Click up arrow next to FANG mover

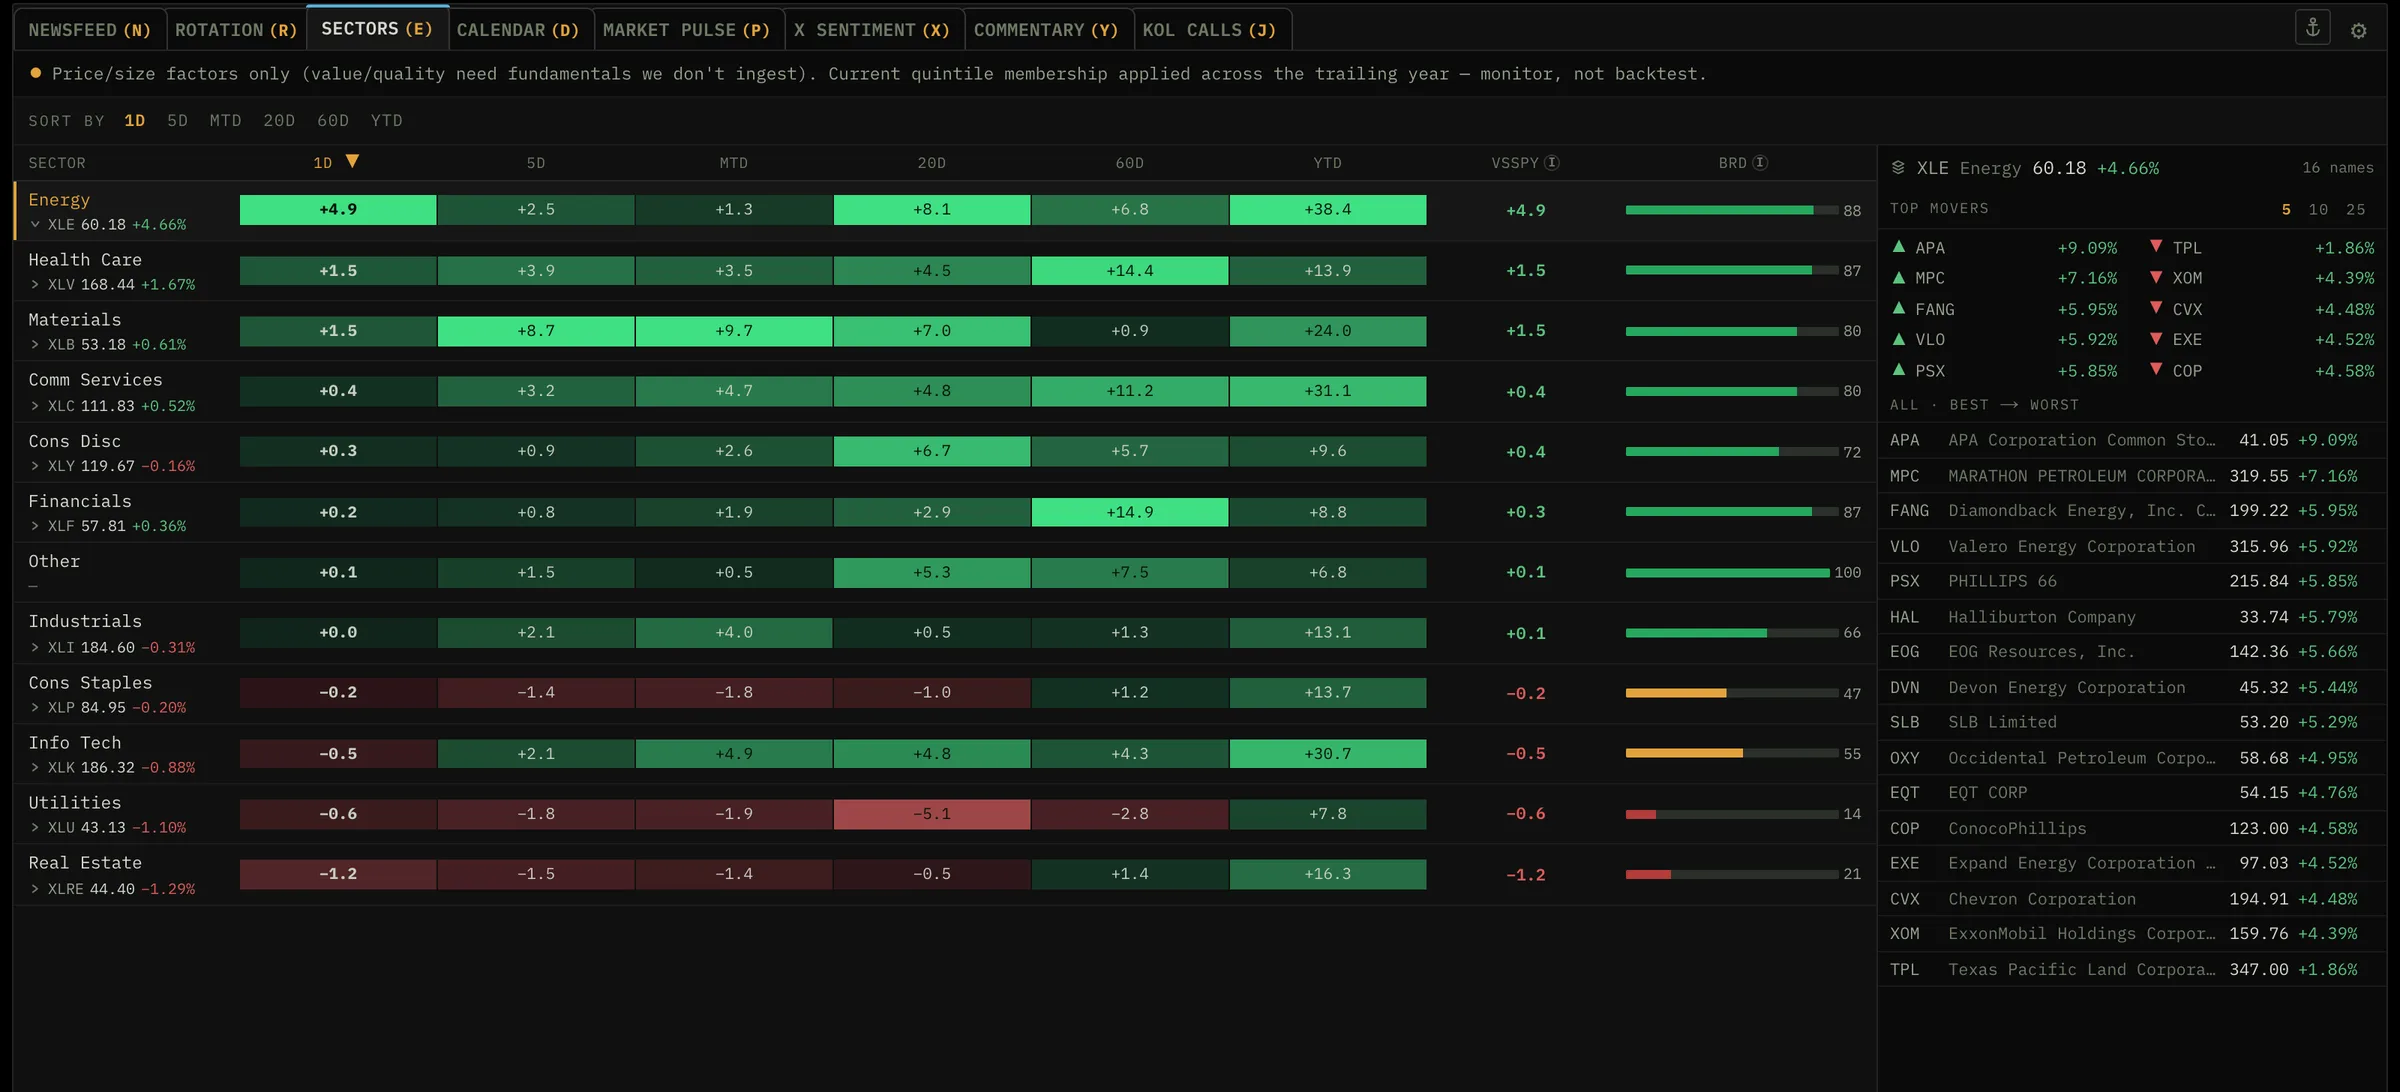click(1899, 308)
